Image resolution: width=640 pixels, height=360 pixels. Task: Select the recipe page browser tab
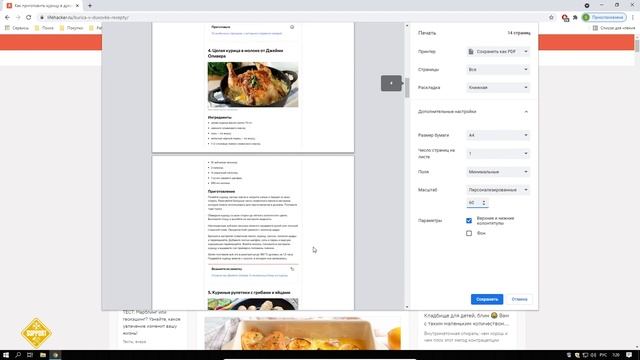point(43,6)
